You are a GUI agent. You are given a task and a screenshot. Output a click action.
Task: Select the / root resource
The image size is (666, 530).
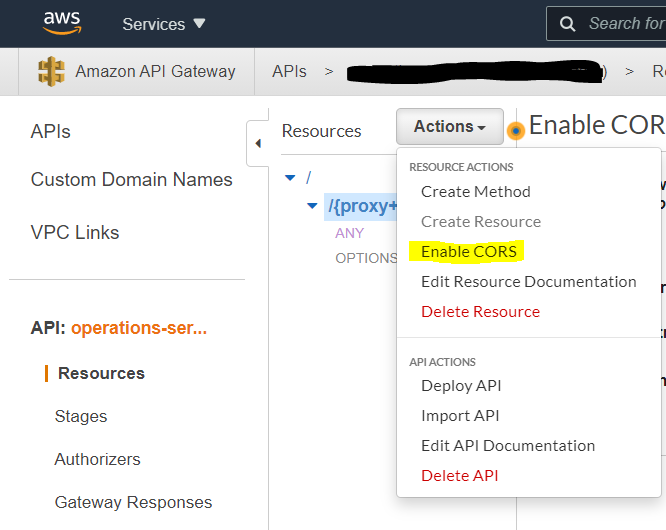[309, 178]
